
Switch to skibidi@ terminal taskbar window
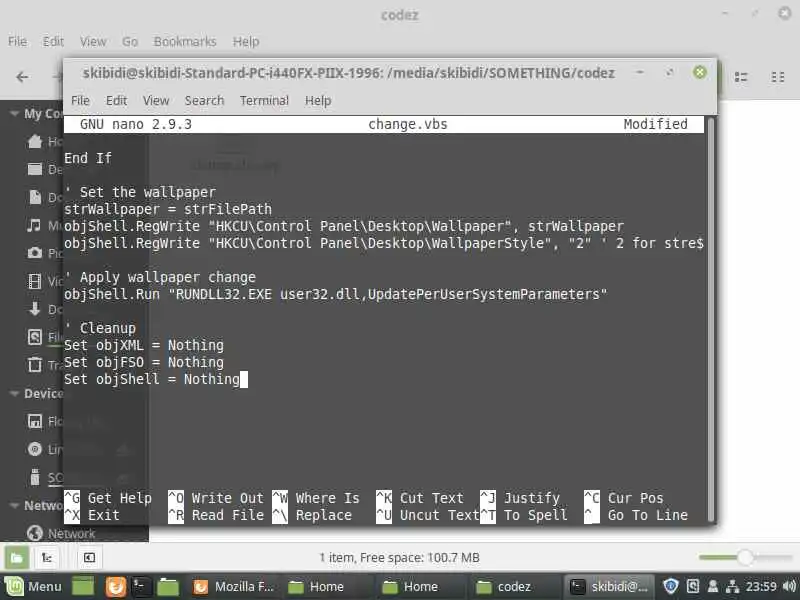tap(609, 587)
